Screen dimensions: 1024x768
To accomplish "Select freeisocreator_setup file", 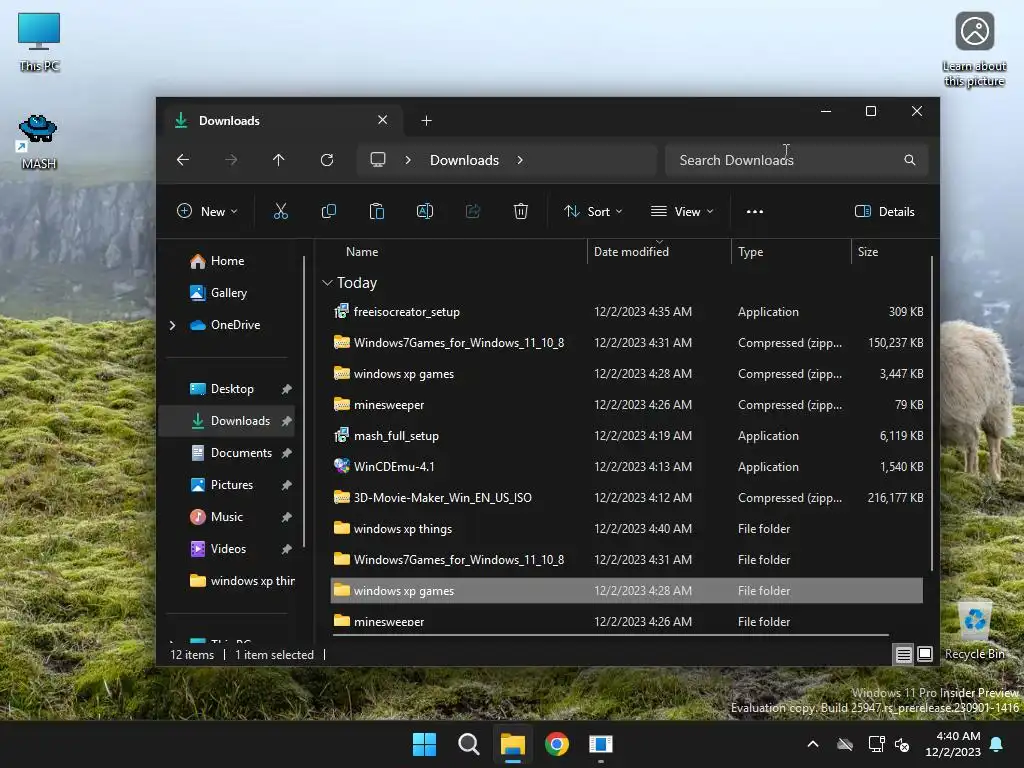I will pyautogui.click(x=627, y=312).
